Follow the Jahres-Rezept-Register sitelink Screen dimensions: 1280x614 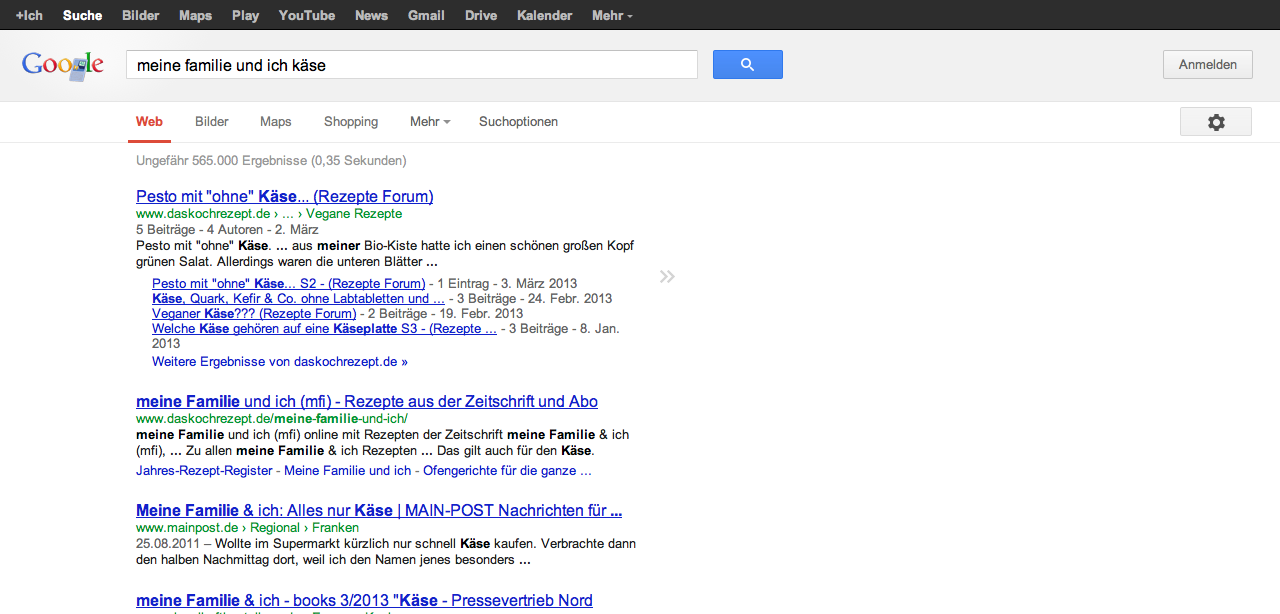204,471
